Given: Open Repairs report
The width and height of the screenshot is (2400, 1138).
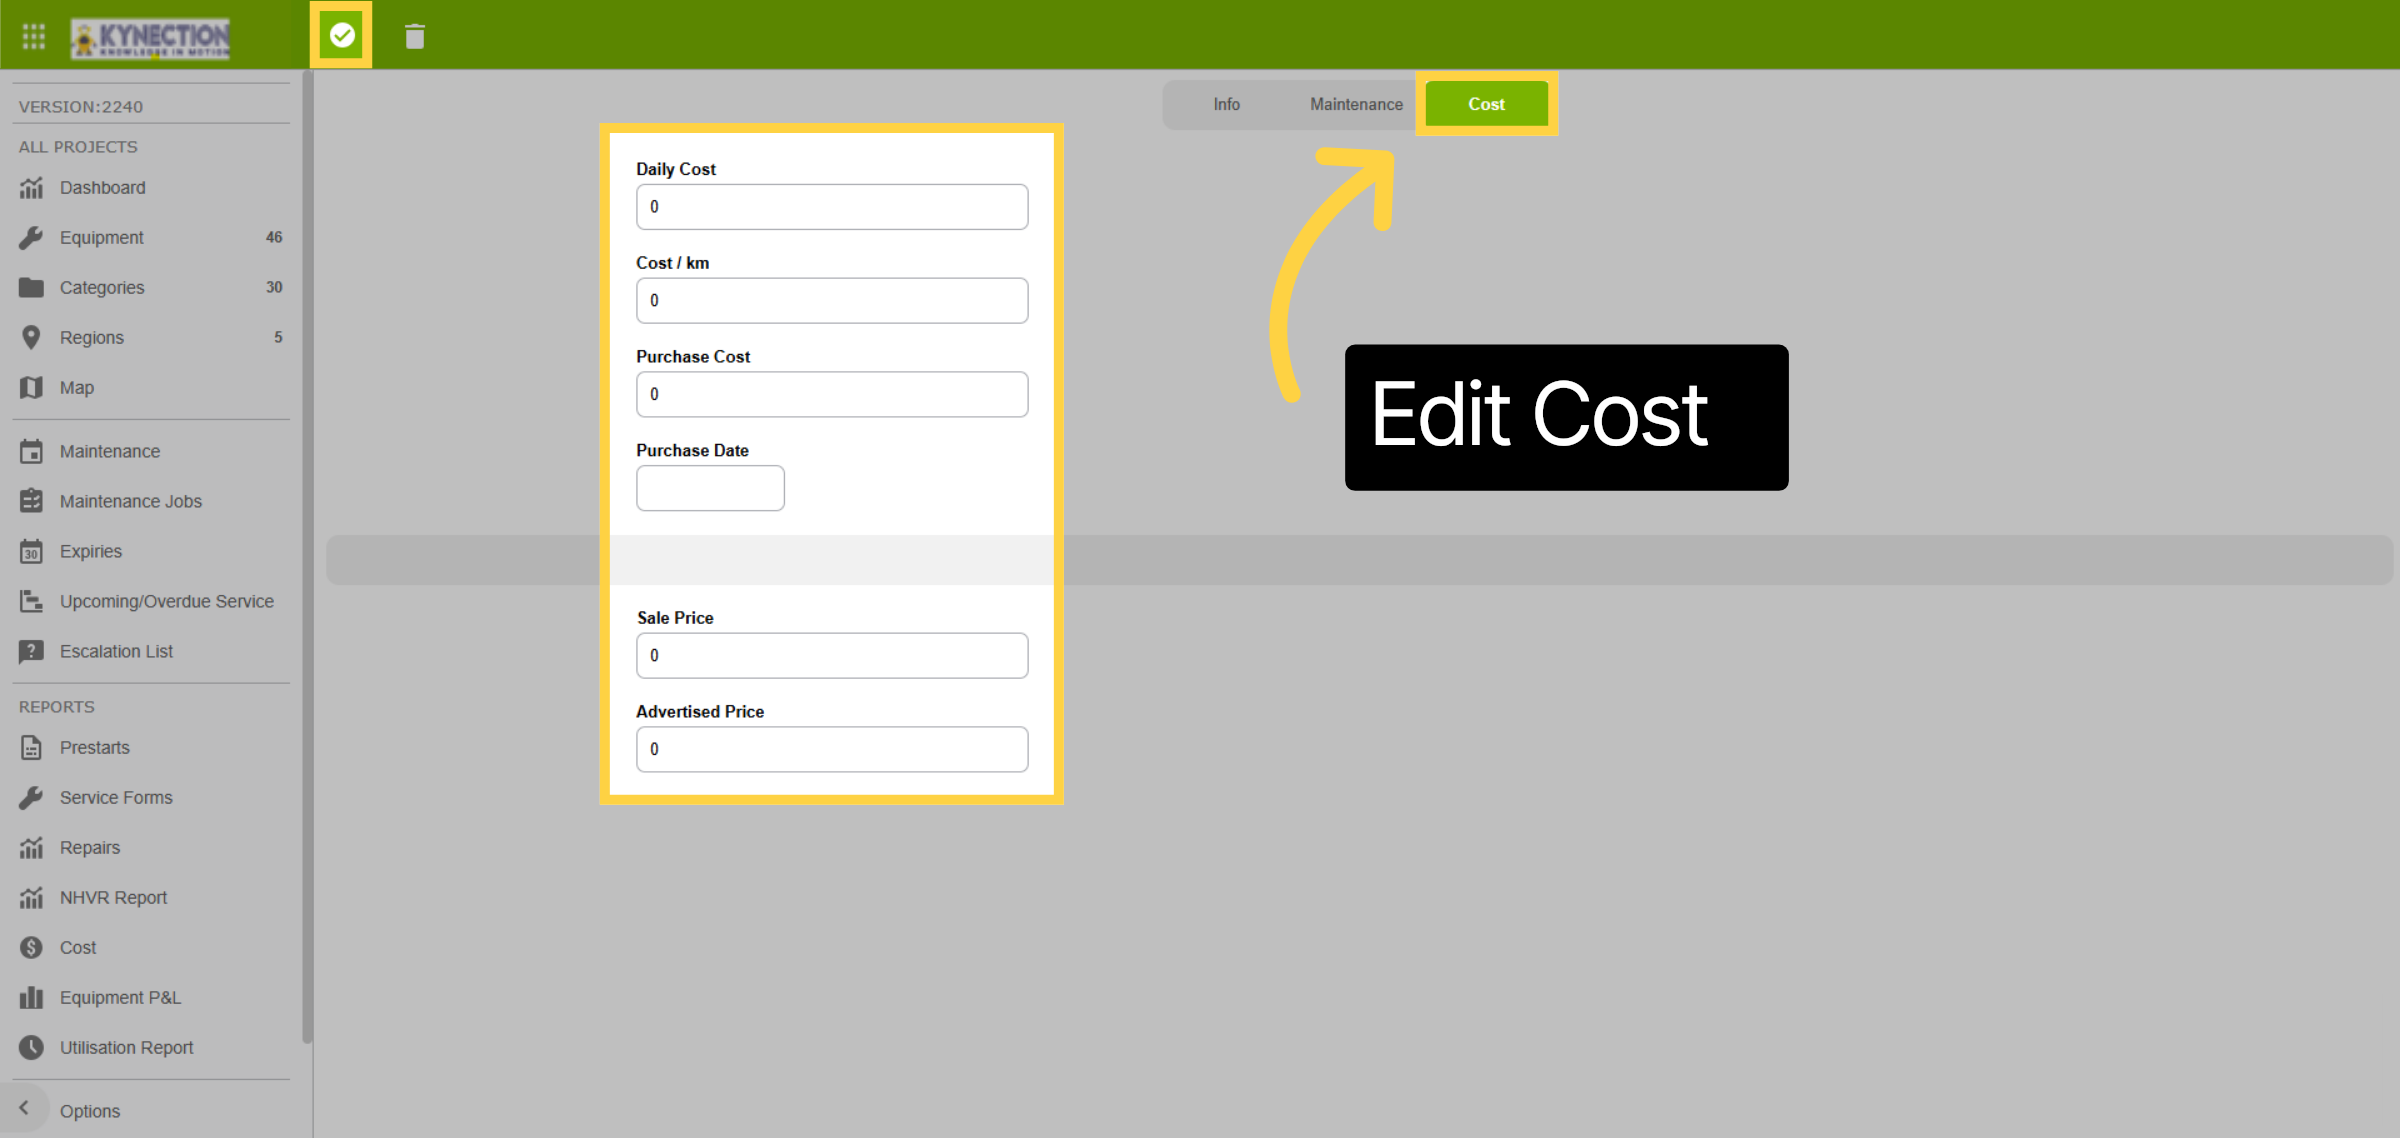Looking at the screenshot, I should (x=90, y=848).
